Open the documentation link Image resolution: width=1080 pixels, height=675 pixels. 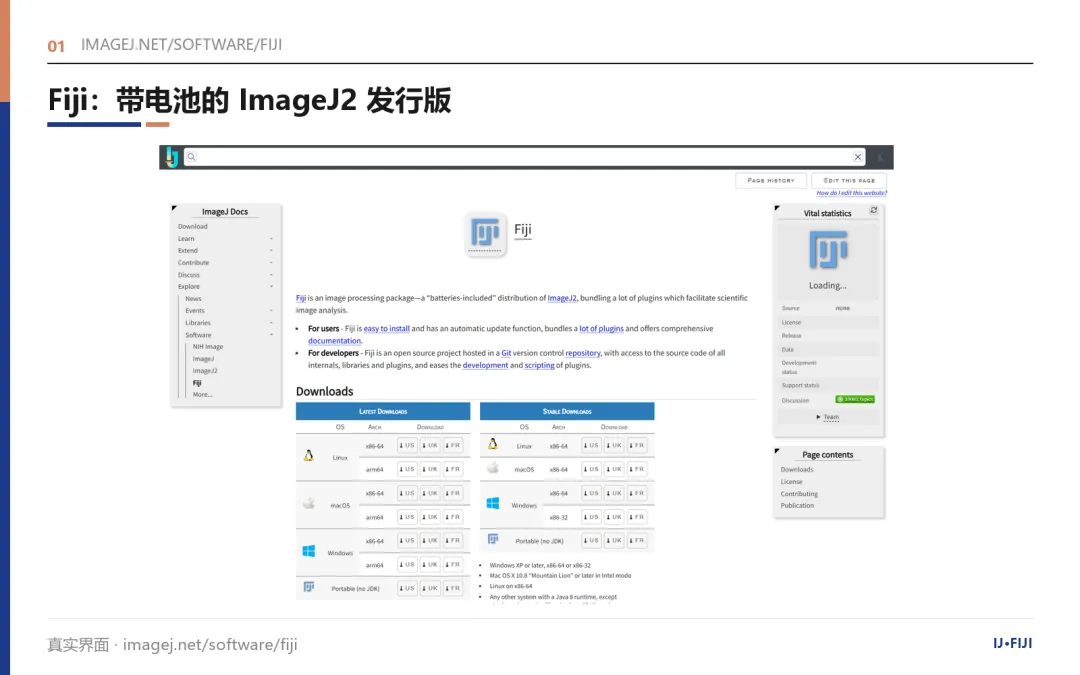point(334,341)
